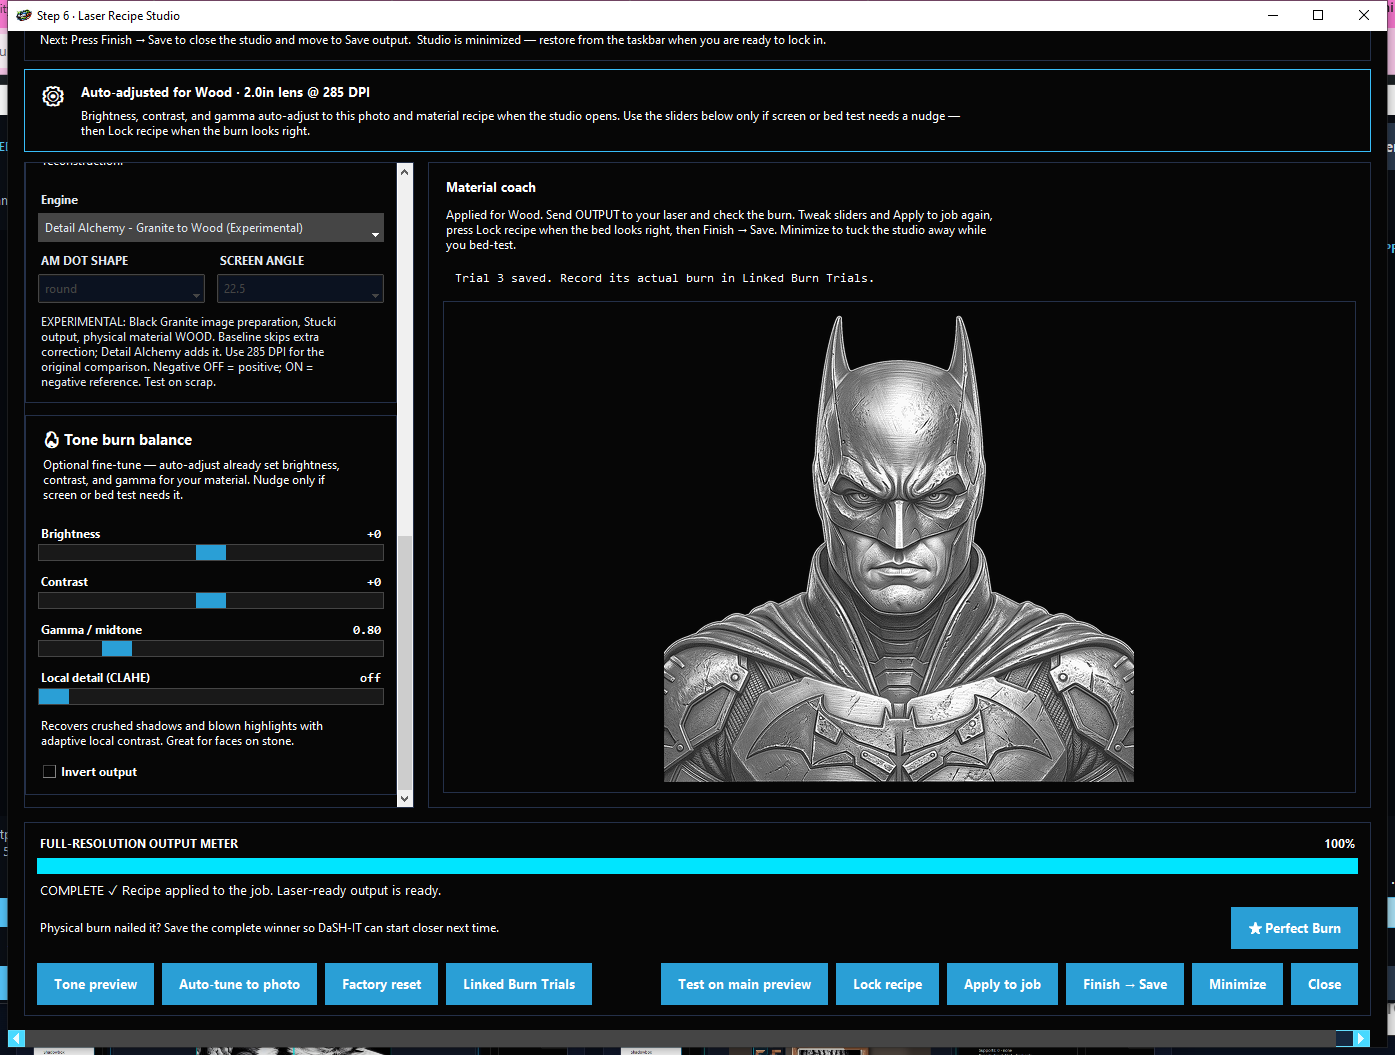Screen dimensions: 1395x1055
Task: Click the 100% output meter value
Action: pos(1339,844)
